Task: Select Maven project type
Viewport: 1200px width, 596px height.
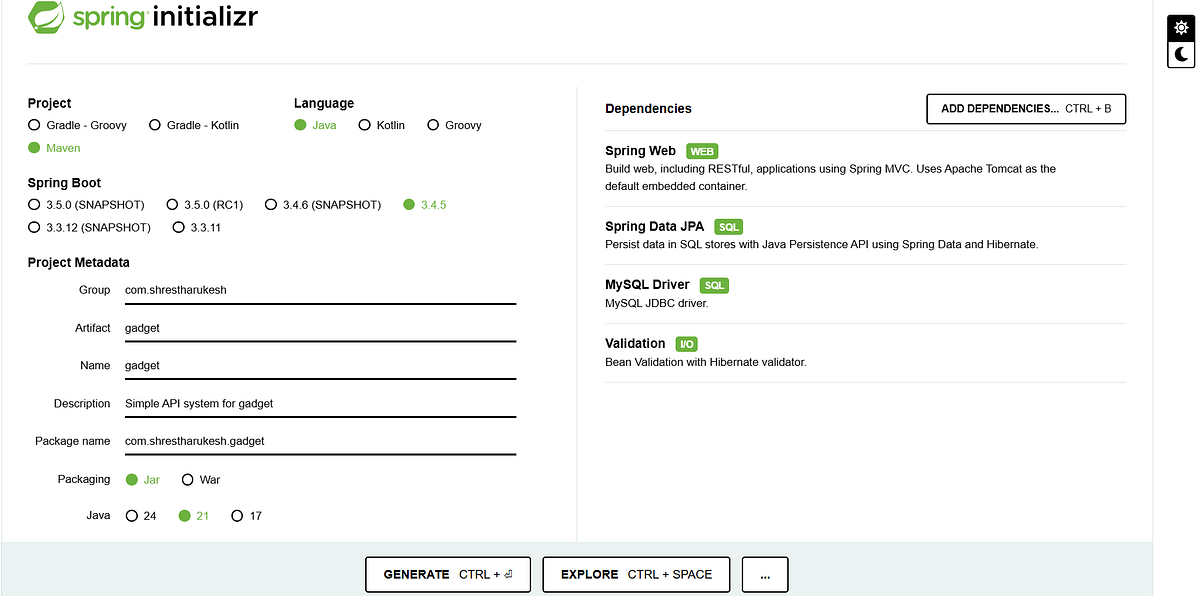Action: [x=55, y=148]
